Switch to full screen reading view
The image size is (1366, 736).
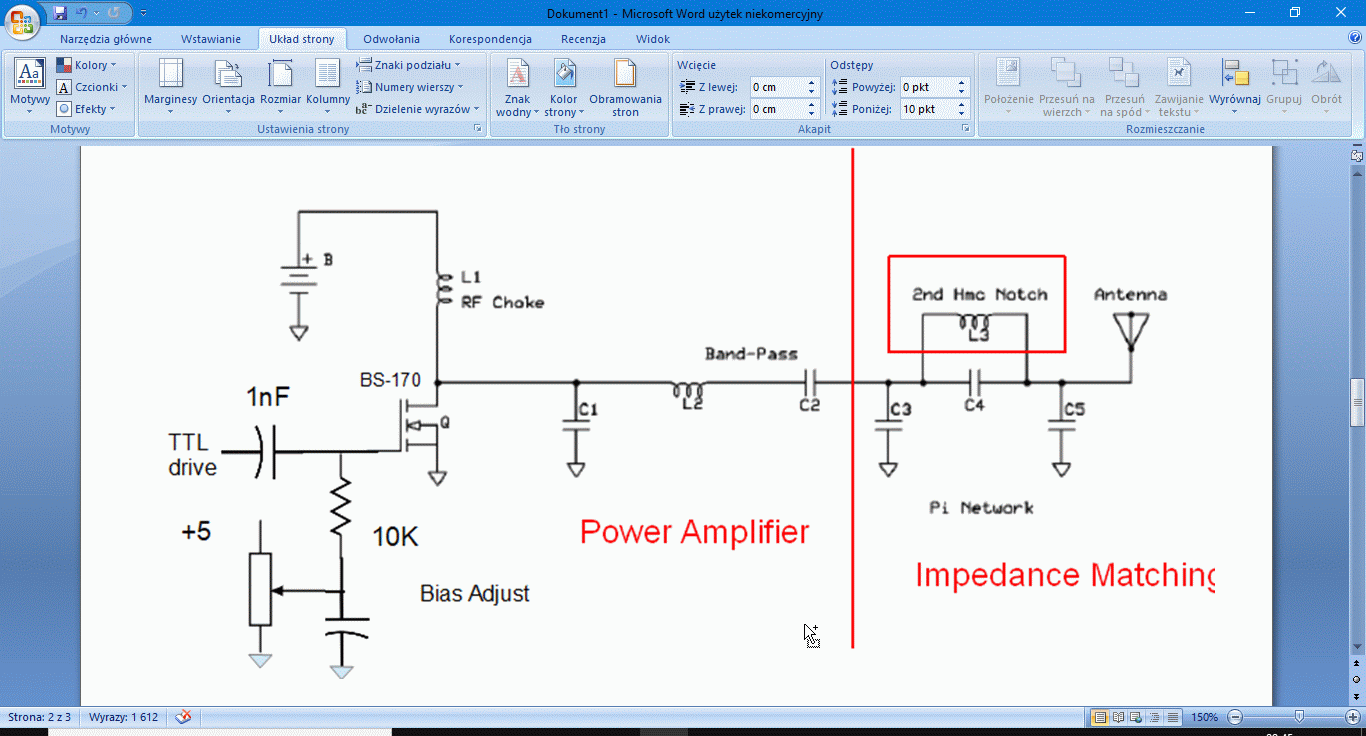point(1118,717)
